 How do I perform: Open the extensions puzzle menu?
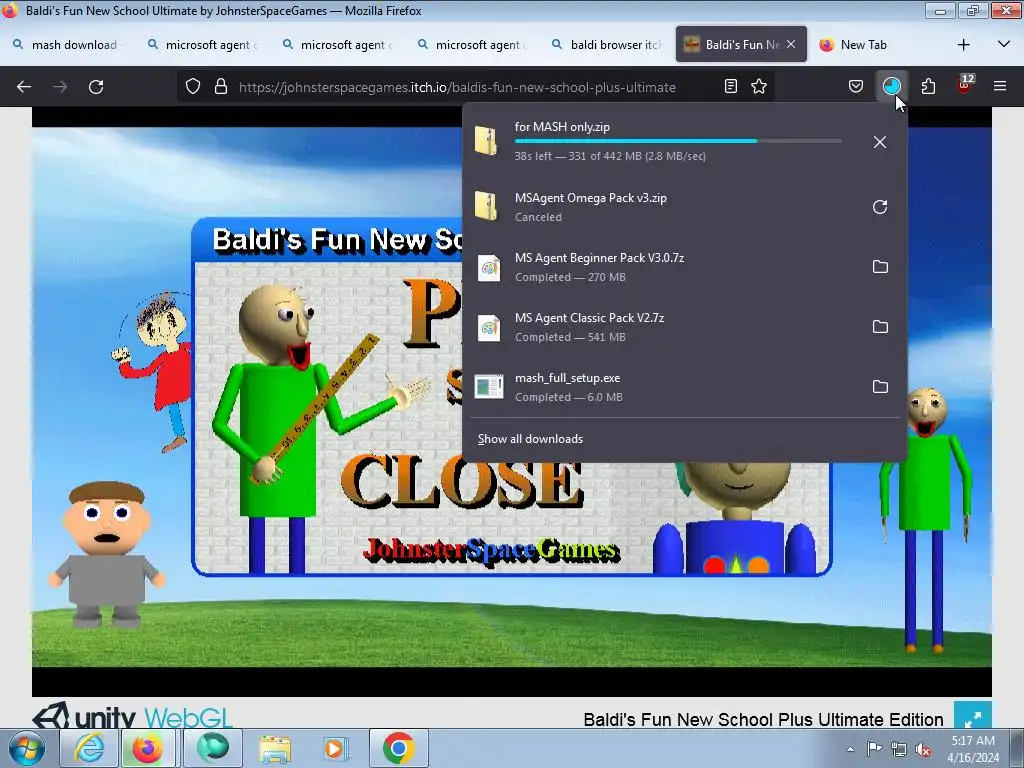click(928, 86)
